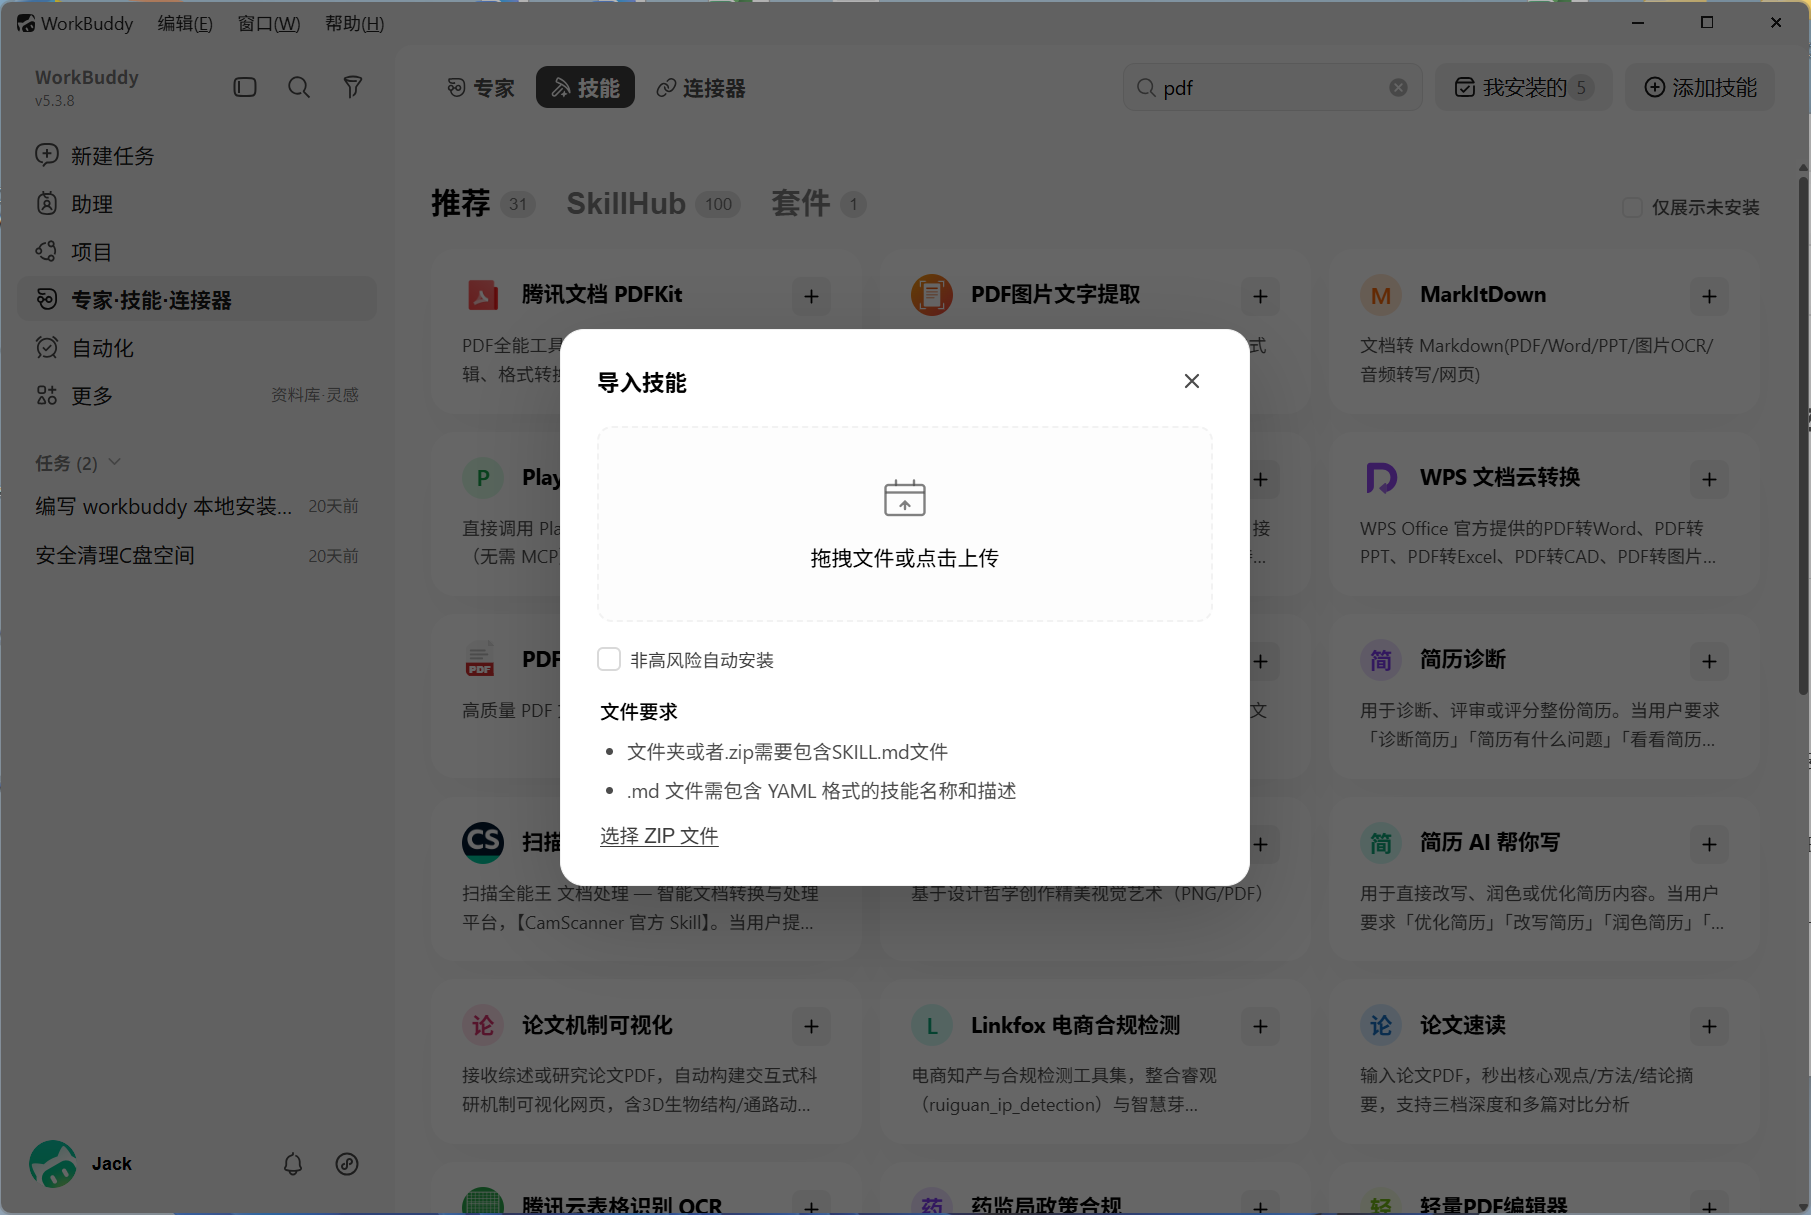The image size is (1811, 1215).
Task: Click the filter funnel icon in sidebar header
Action: (x=352, y=88)
